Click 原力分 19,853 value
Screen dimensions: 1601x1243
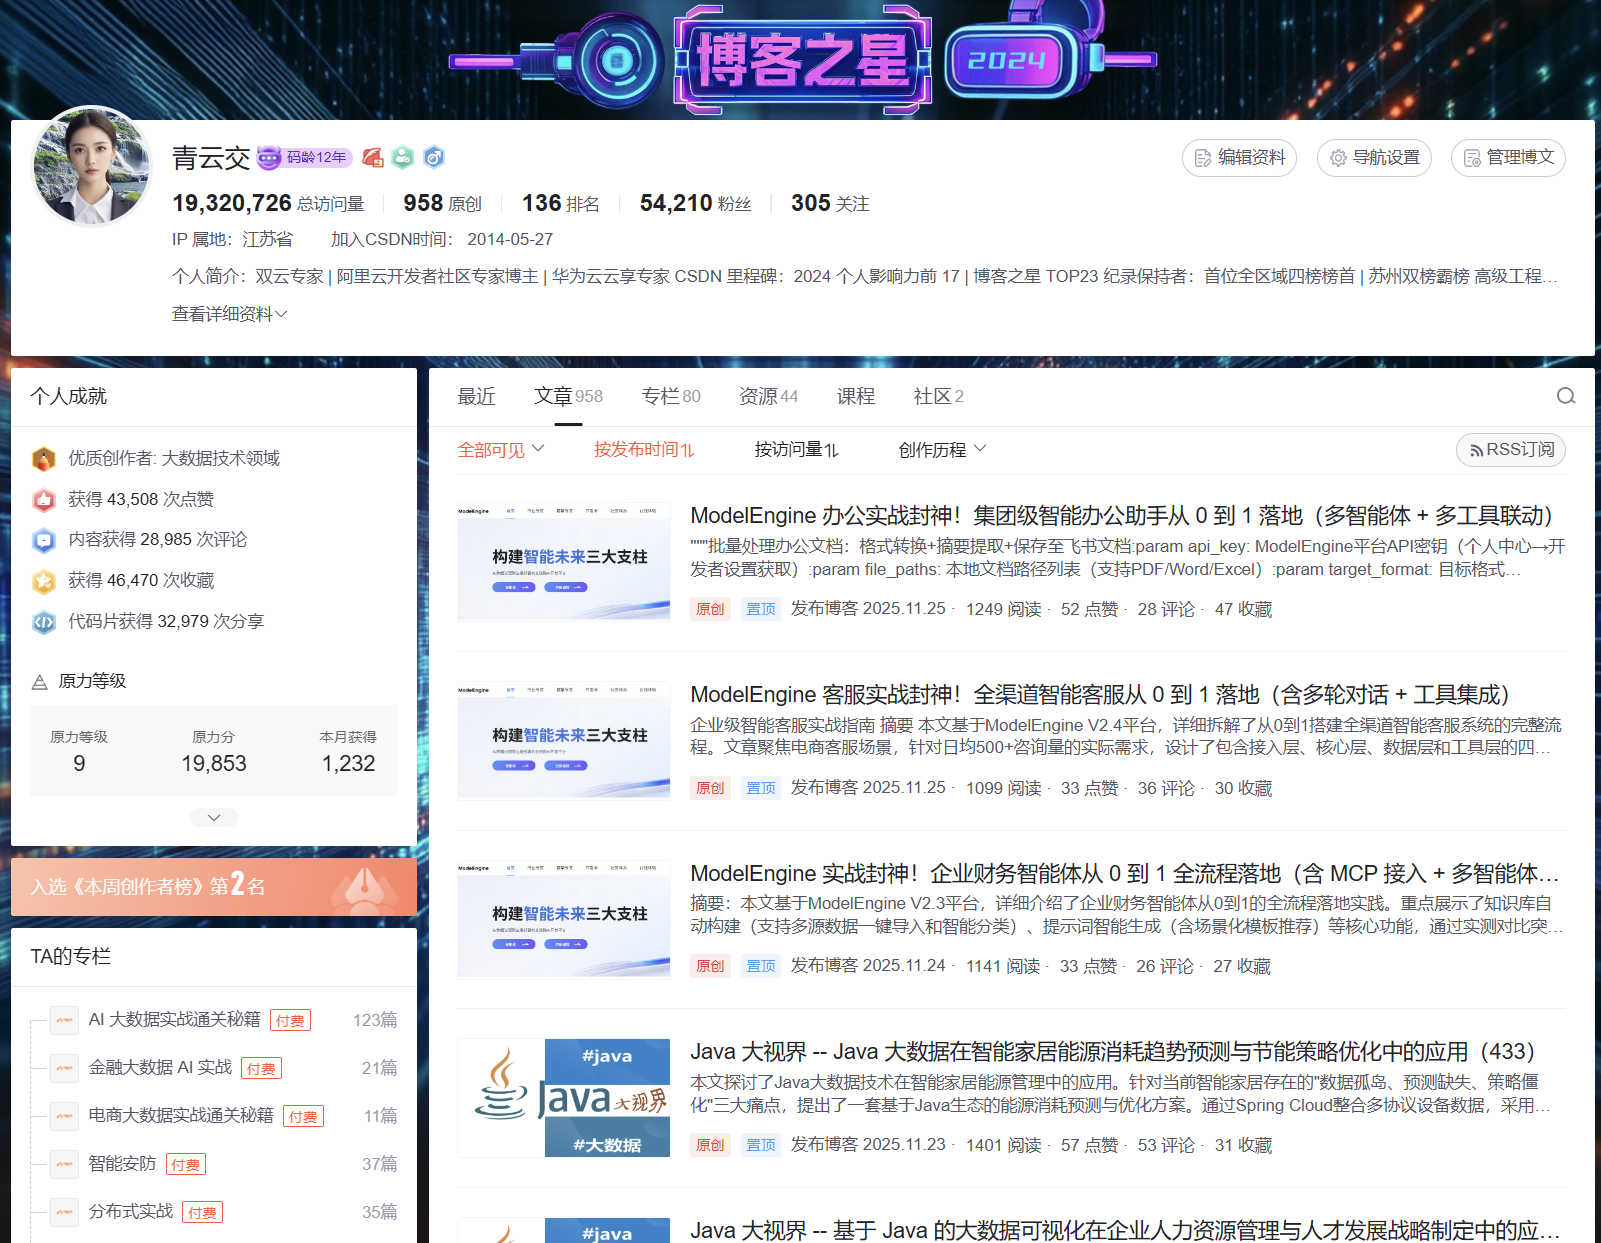213,764
